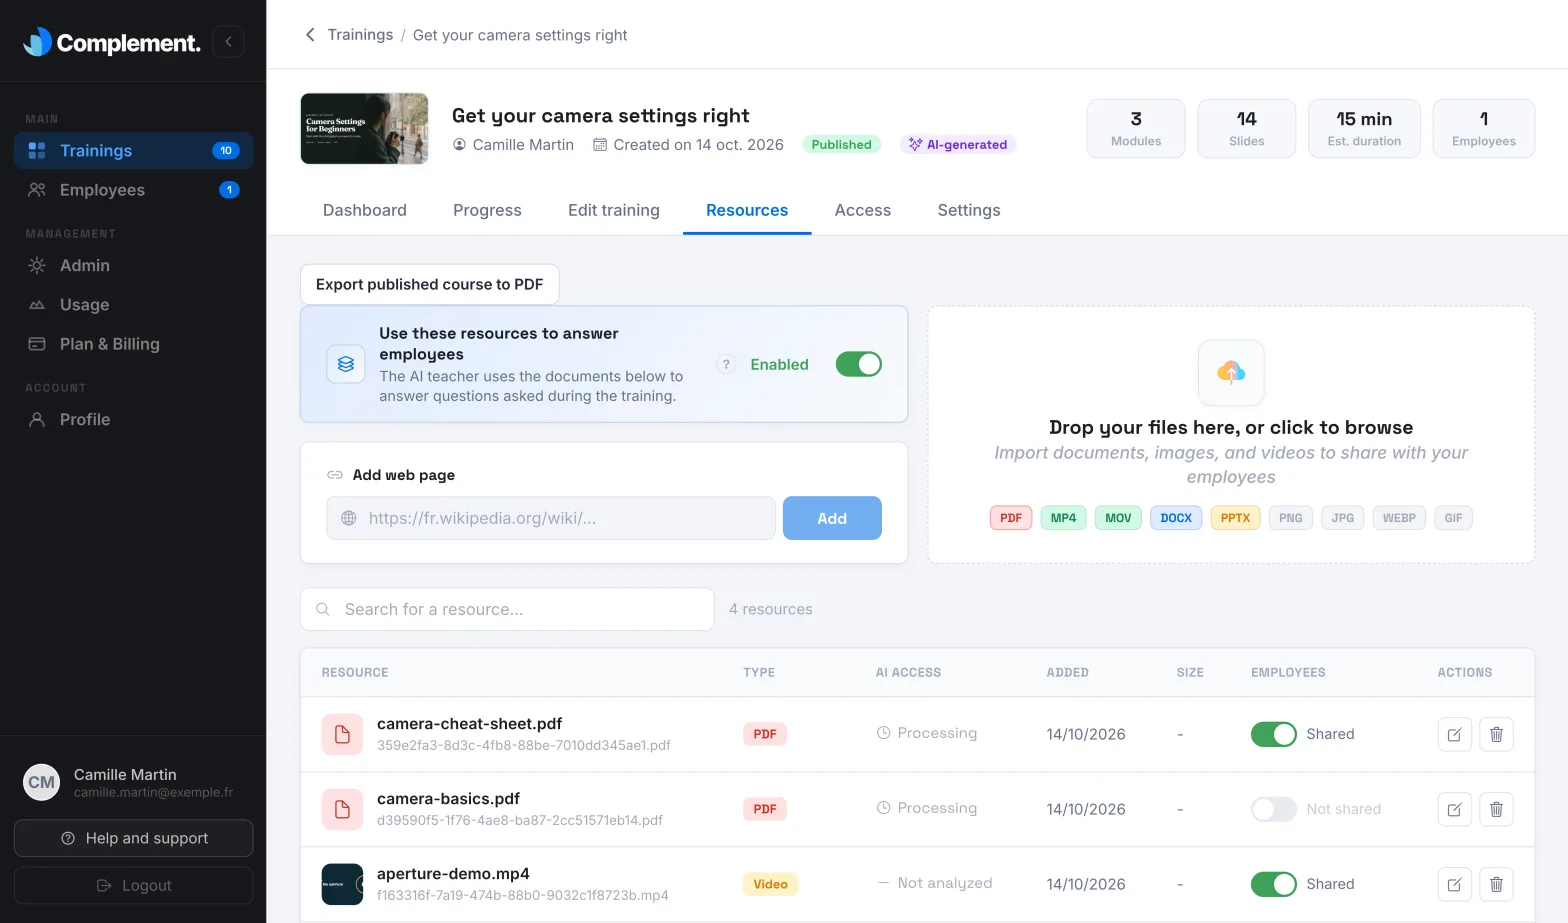Delete camera-basics.pdf with trash icon

coord(1496,809)
